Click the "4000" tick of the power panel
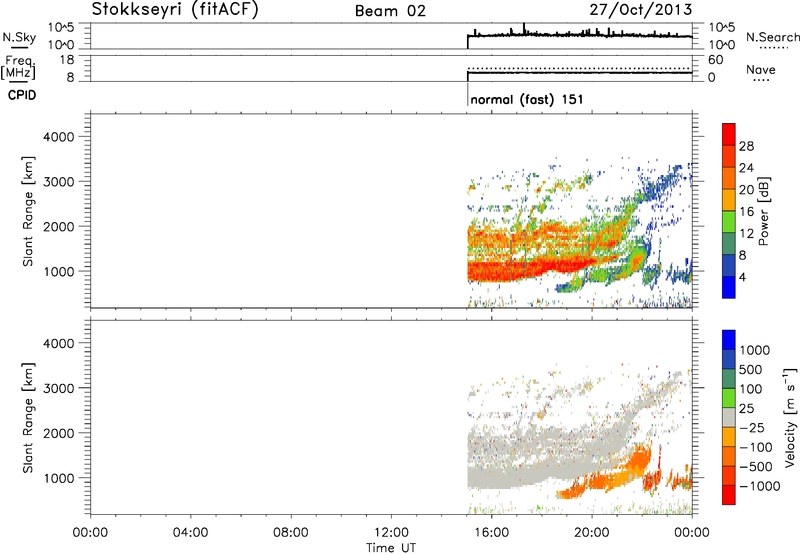 (59, 137)
